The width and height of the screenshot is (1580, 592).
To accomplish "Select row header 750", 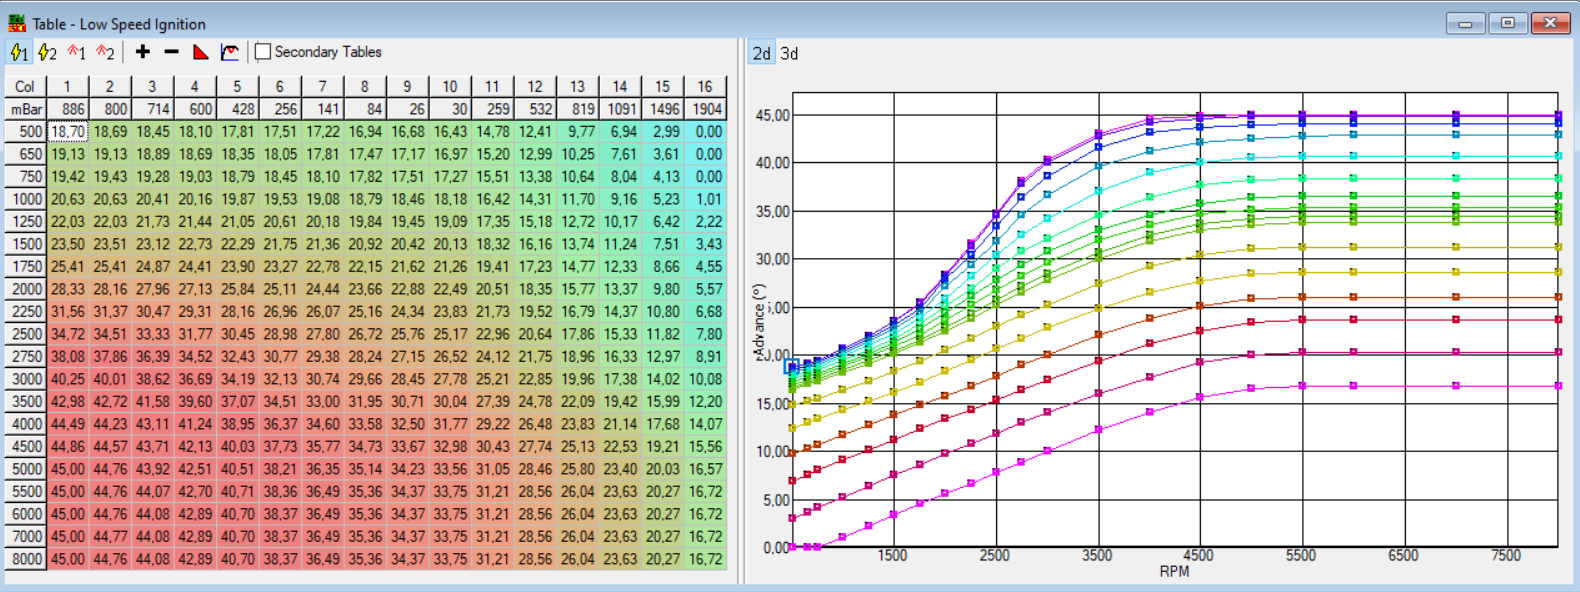I will [25, 176].
